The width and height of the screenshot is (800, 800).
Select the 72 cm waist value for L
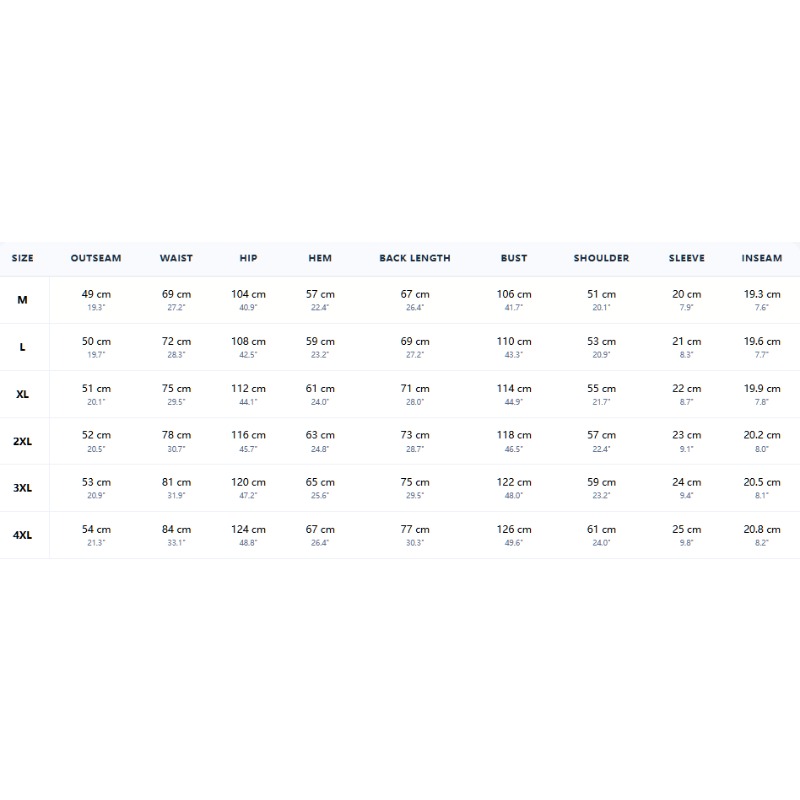[177, 341]
